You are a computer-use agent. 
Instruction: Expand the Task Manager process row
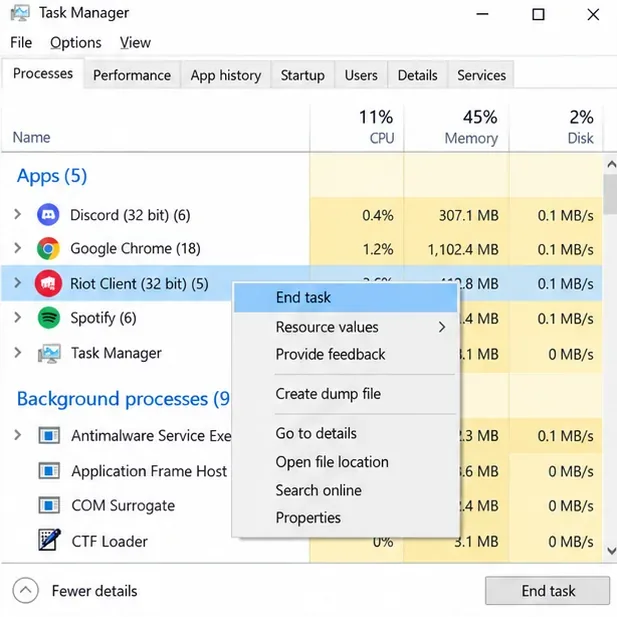coord(17,353)
